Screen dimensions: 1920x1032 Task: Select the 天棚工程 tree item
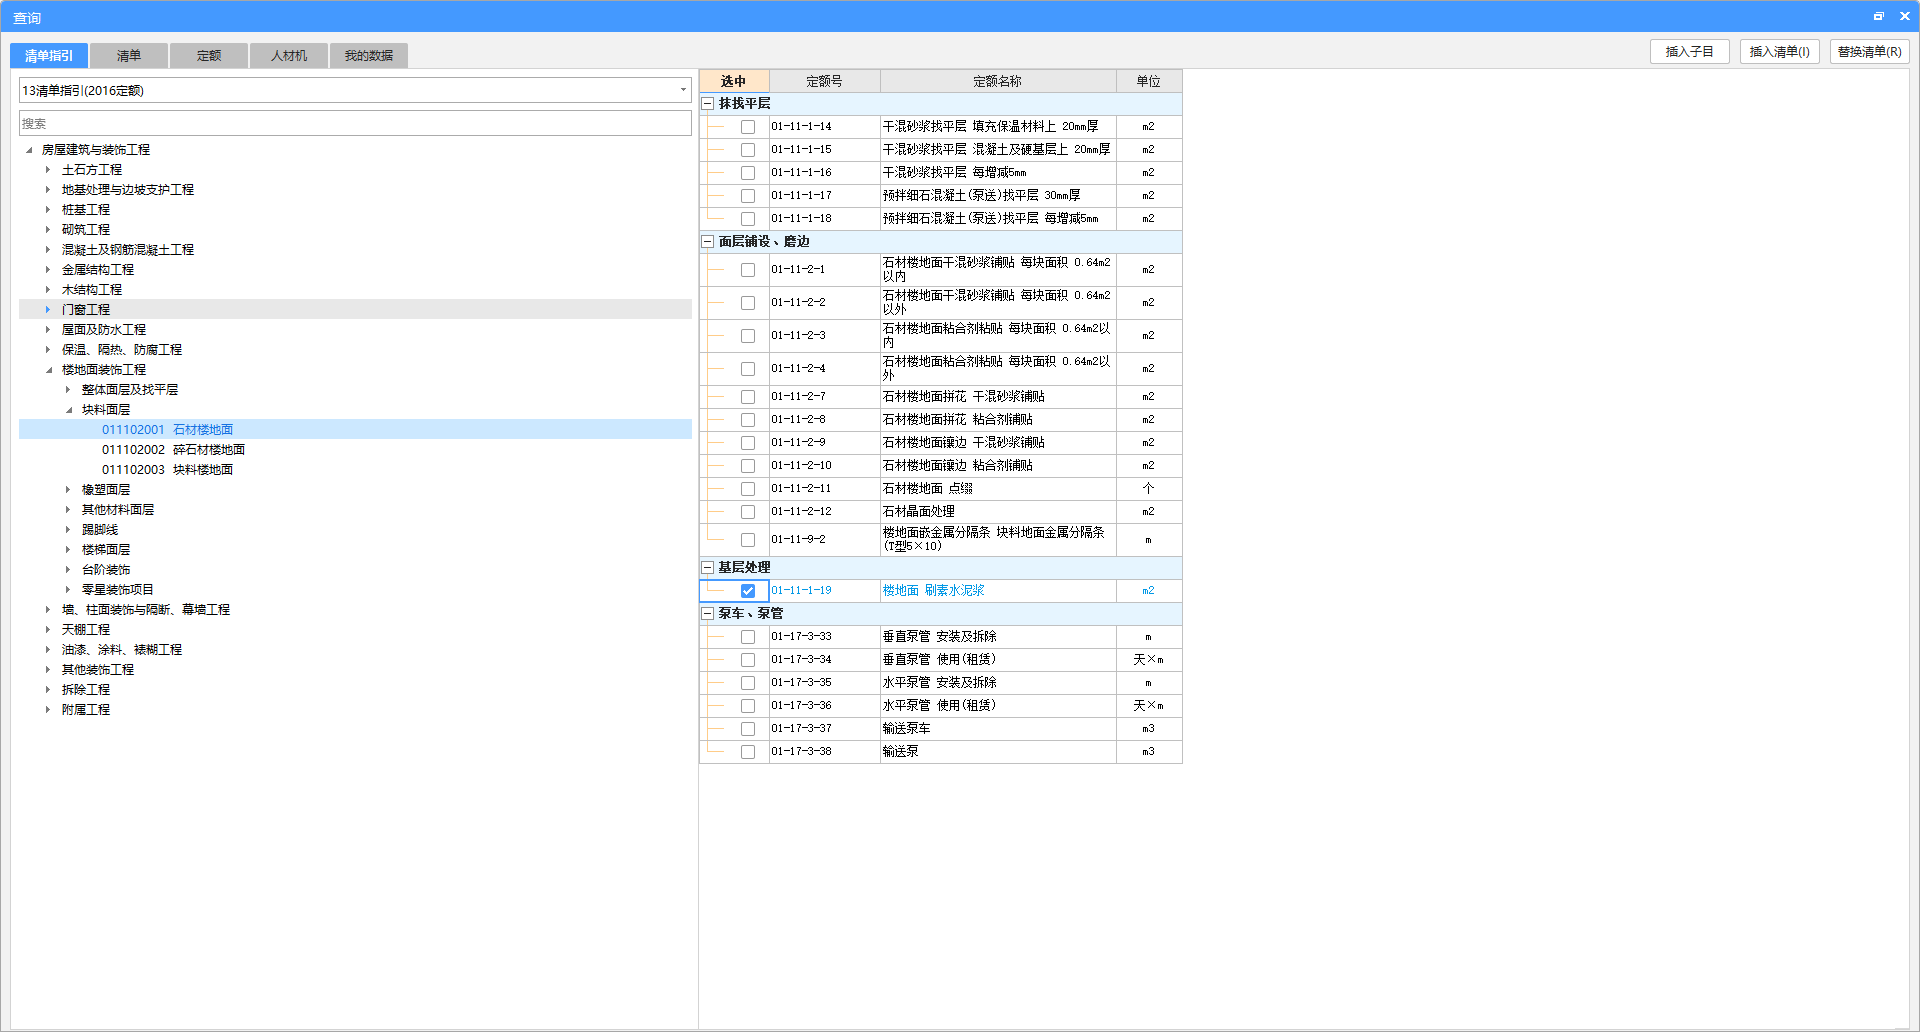click(x=86, y=630)
